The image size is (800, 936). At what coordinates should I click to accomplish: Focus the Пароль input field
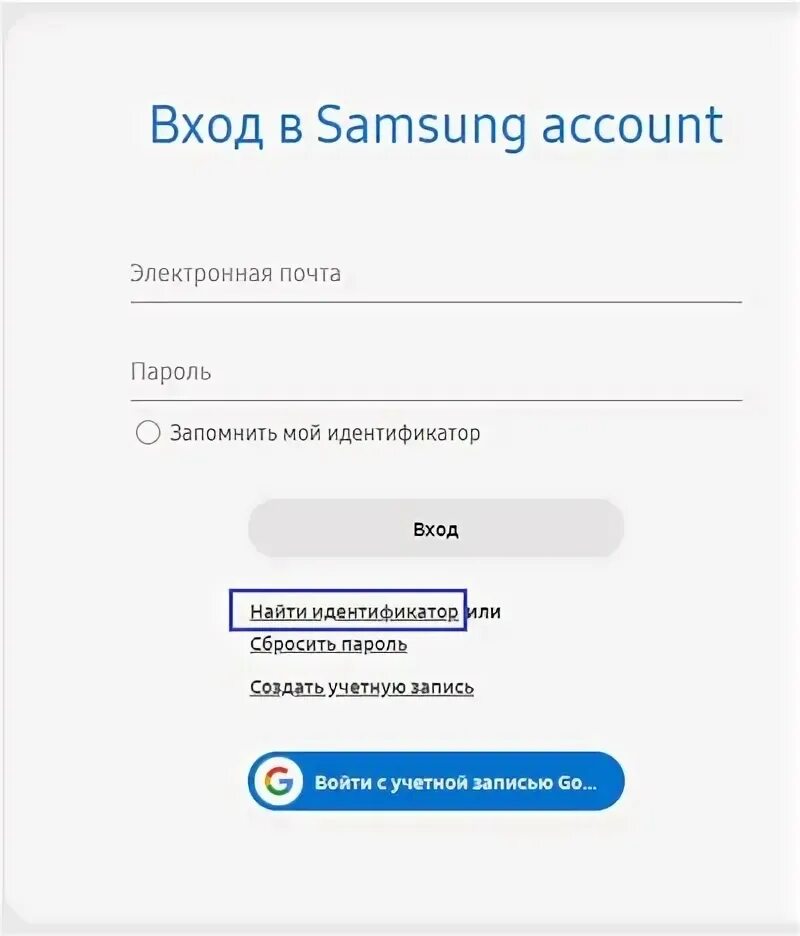tap(436, 374)
